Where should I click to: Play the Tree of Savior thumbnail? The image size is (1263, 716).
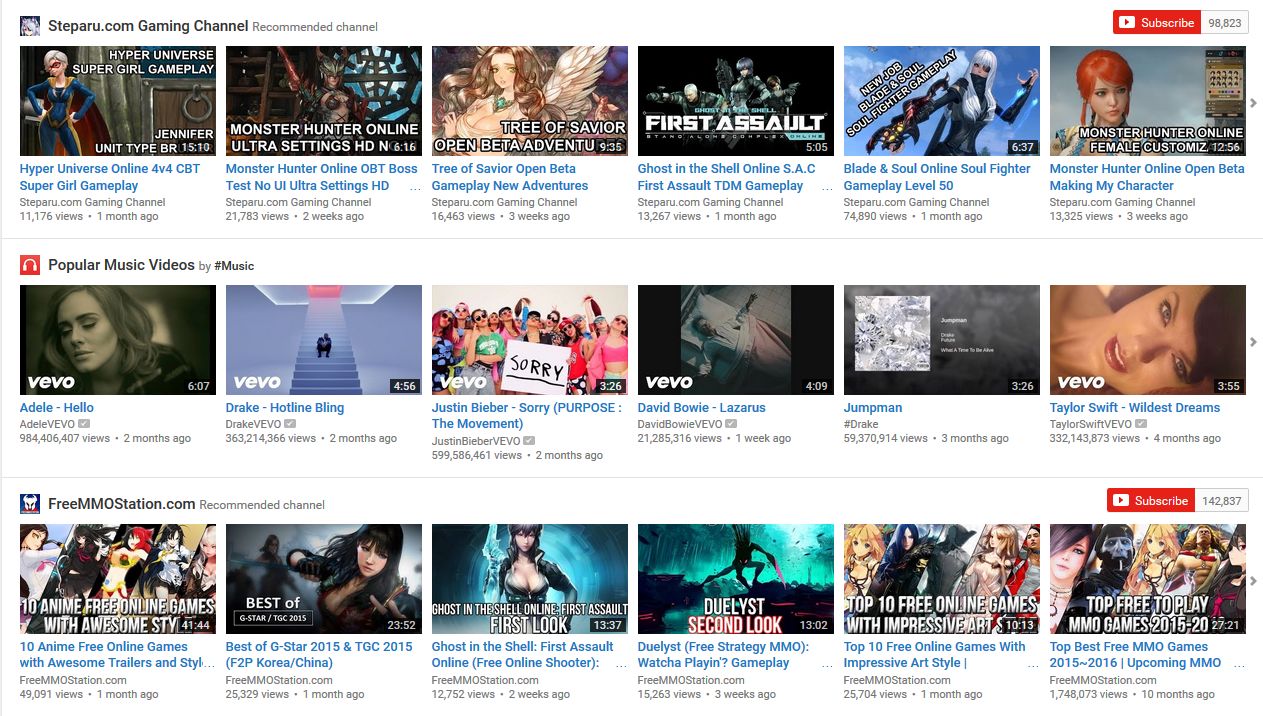click(x=530, y=101)
